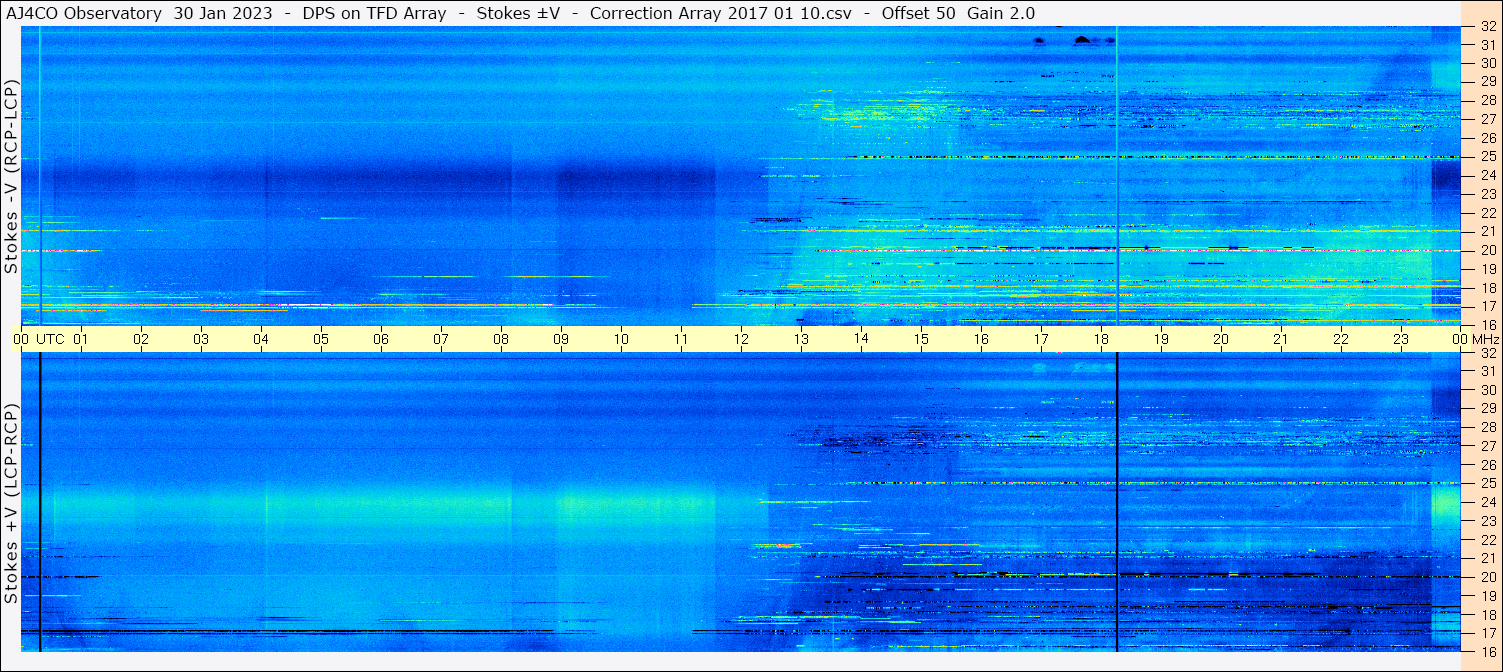Click 25 MHz tick of upper Stokes -V panel
This screenshot has height=672, width=1503.
pyautogui.click(x=1487, y=156)
